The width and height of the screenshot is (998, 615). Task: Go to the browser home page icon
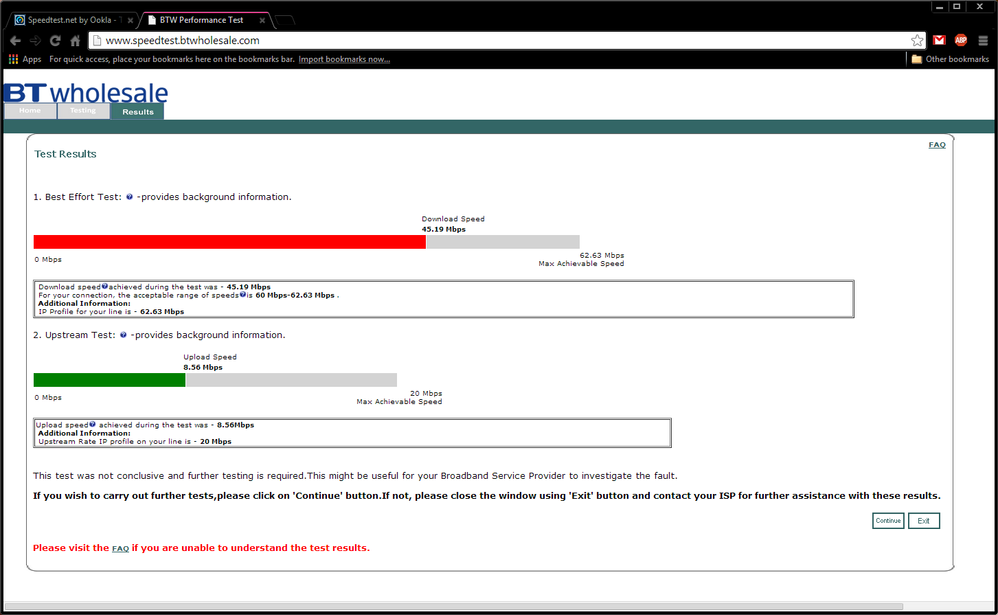(x=75, y=41)
